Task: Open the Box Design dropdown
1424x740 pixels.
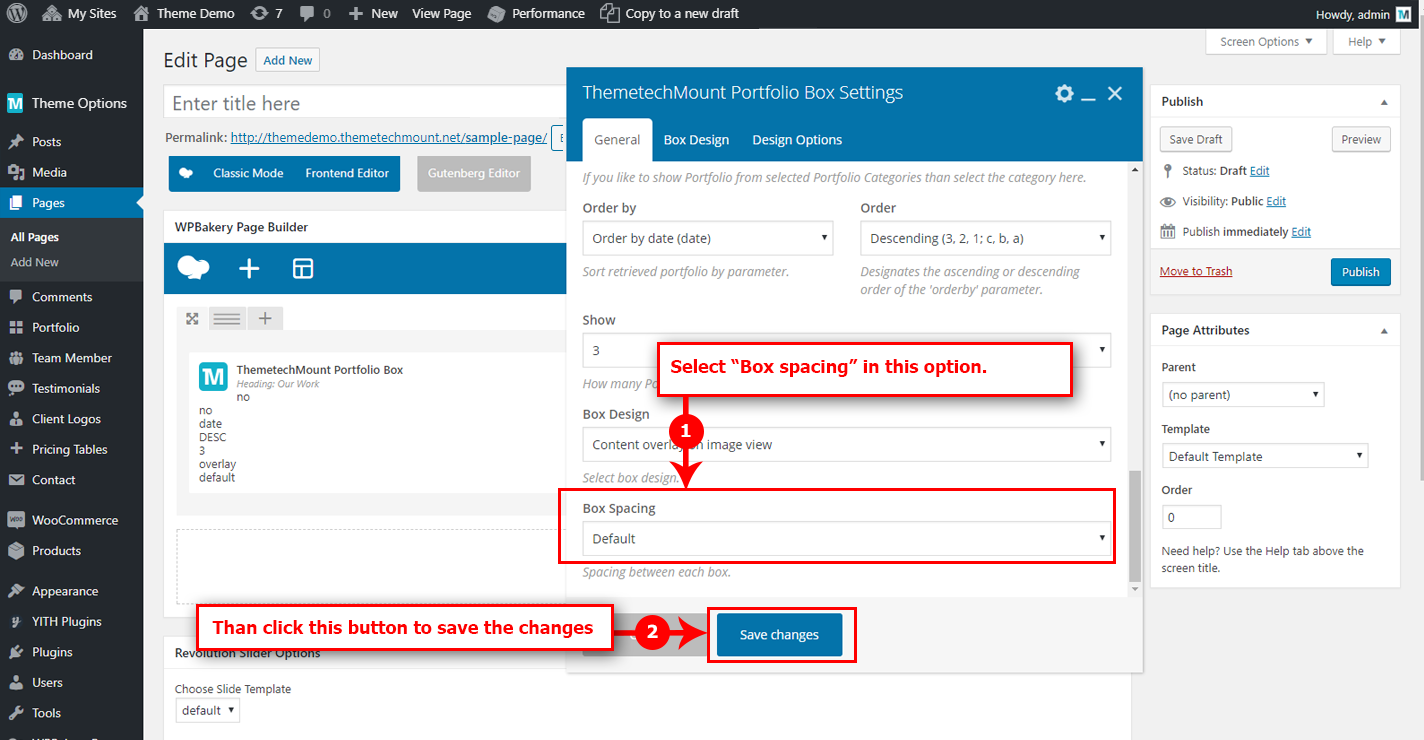Action: pos(846,445)
